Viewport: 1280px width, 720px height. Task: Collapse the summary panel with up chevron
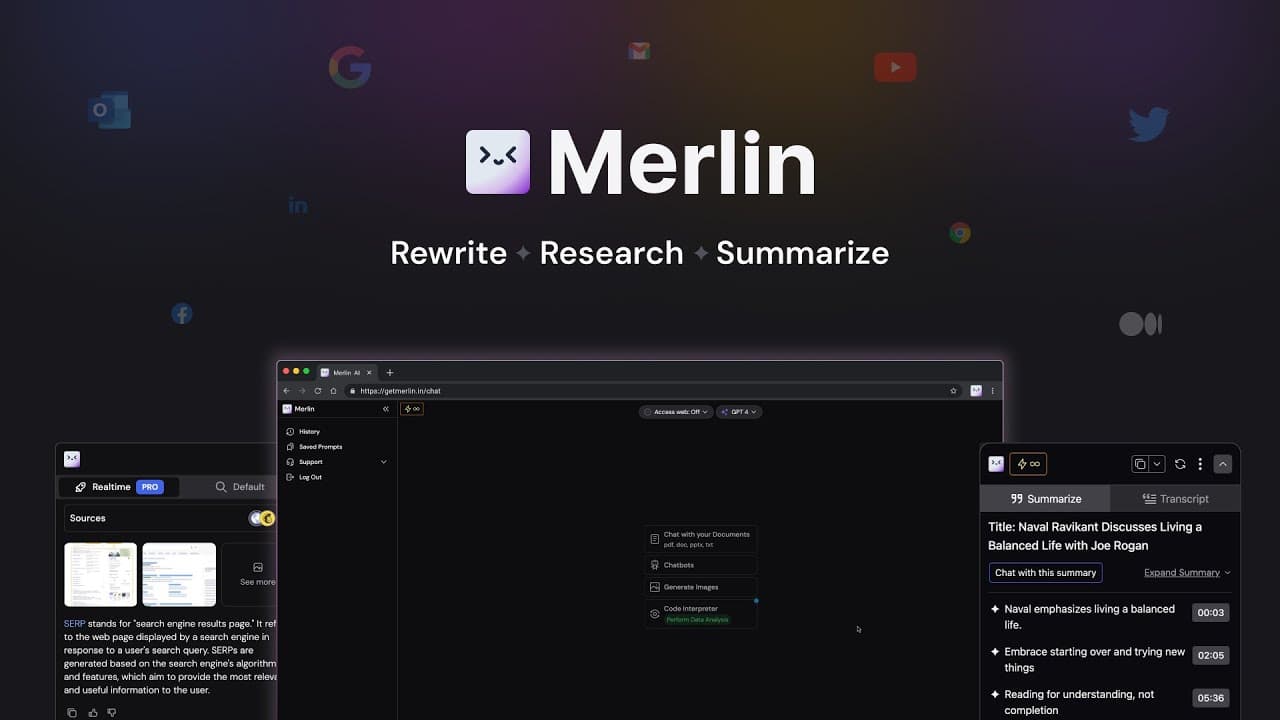pyautogui.click(x=1222, y=464)
